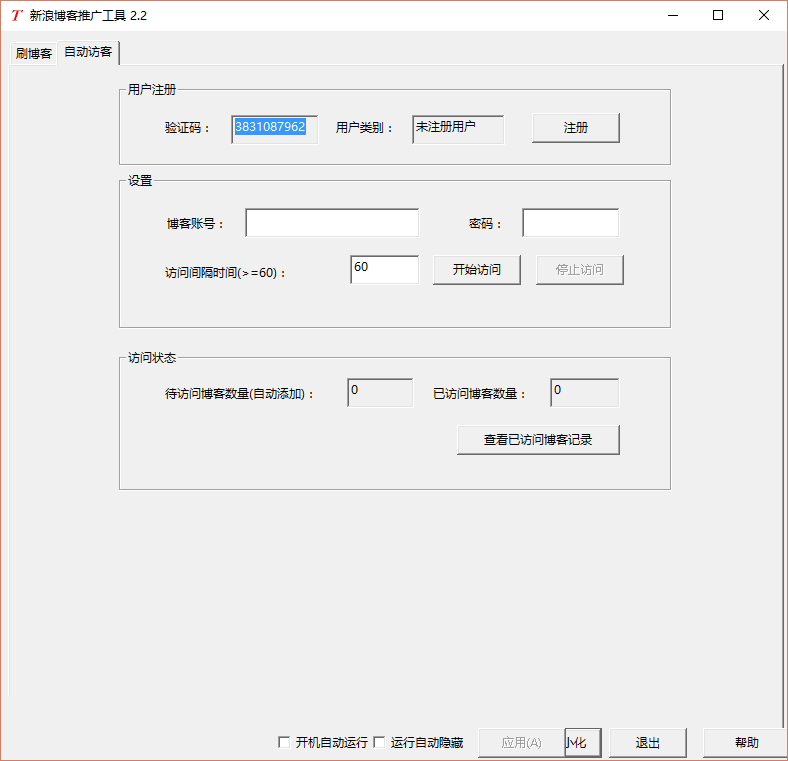Switch to the 刷博客 tab

(34, 53)
